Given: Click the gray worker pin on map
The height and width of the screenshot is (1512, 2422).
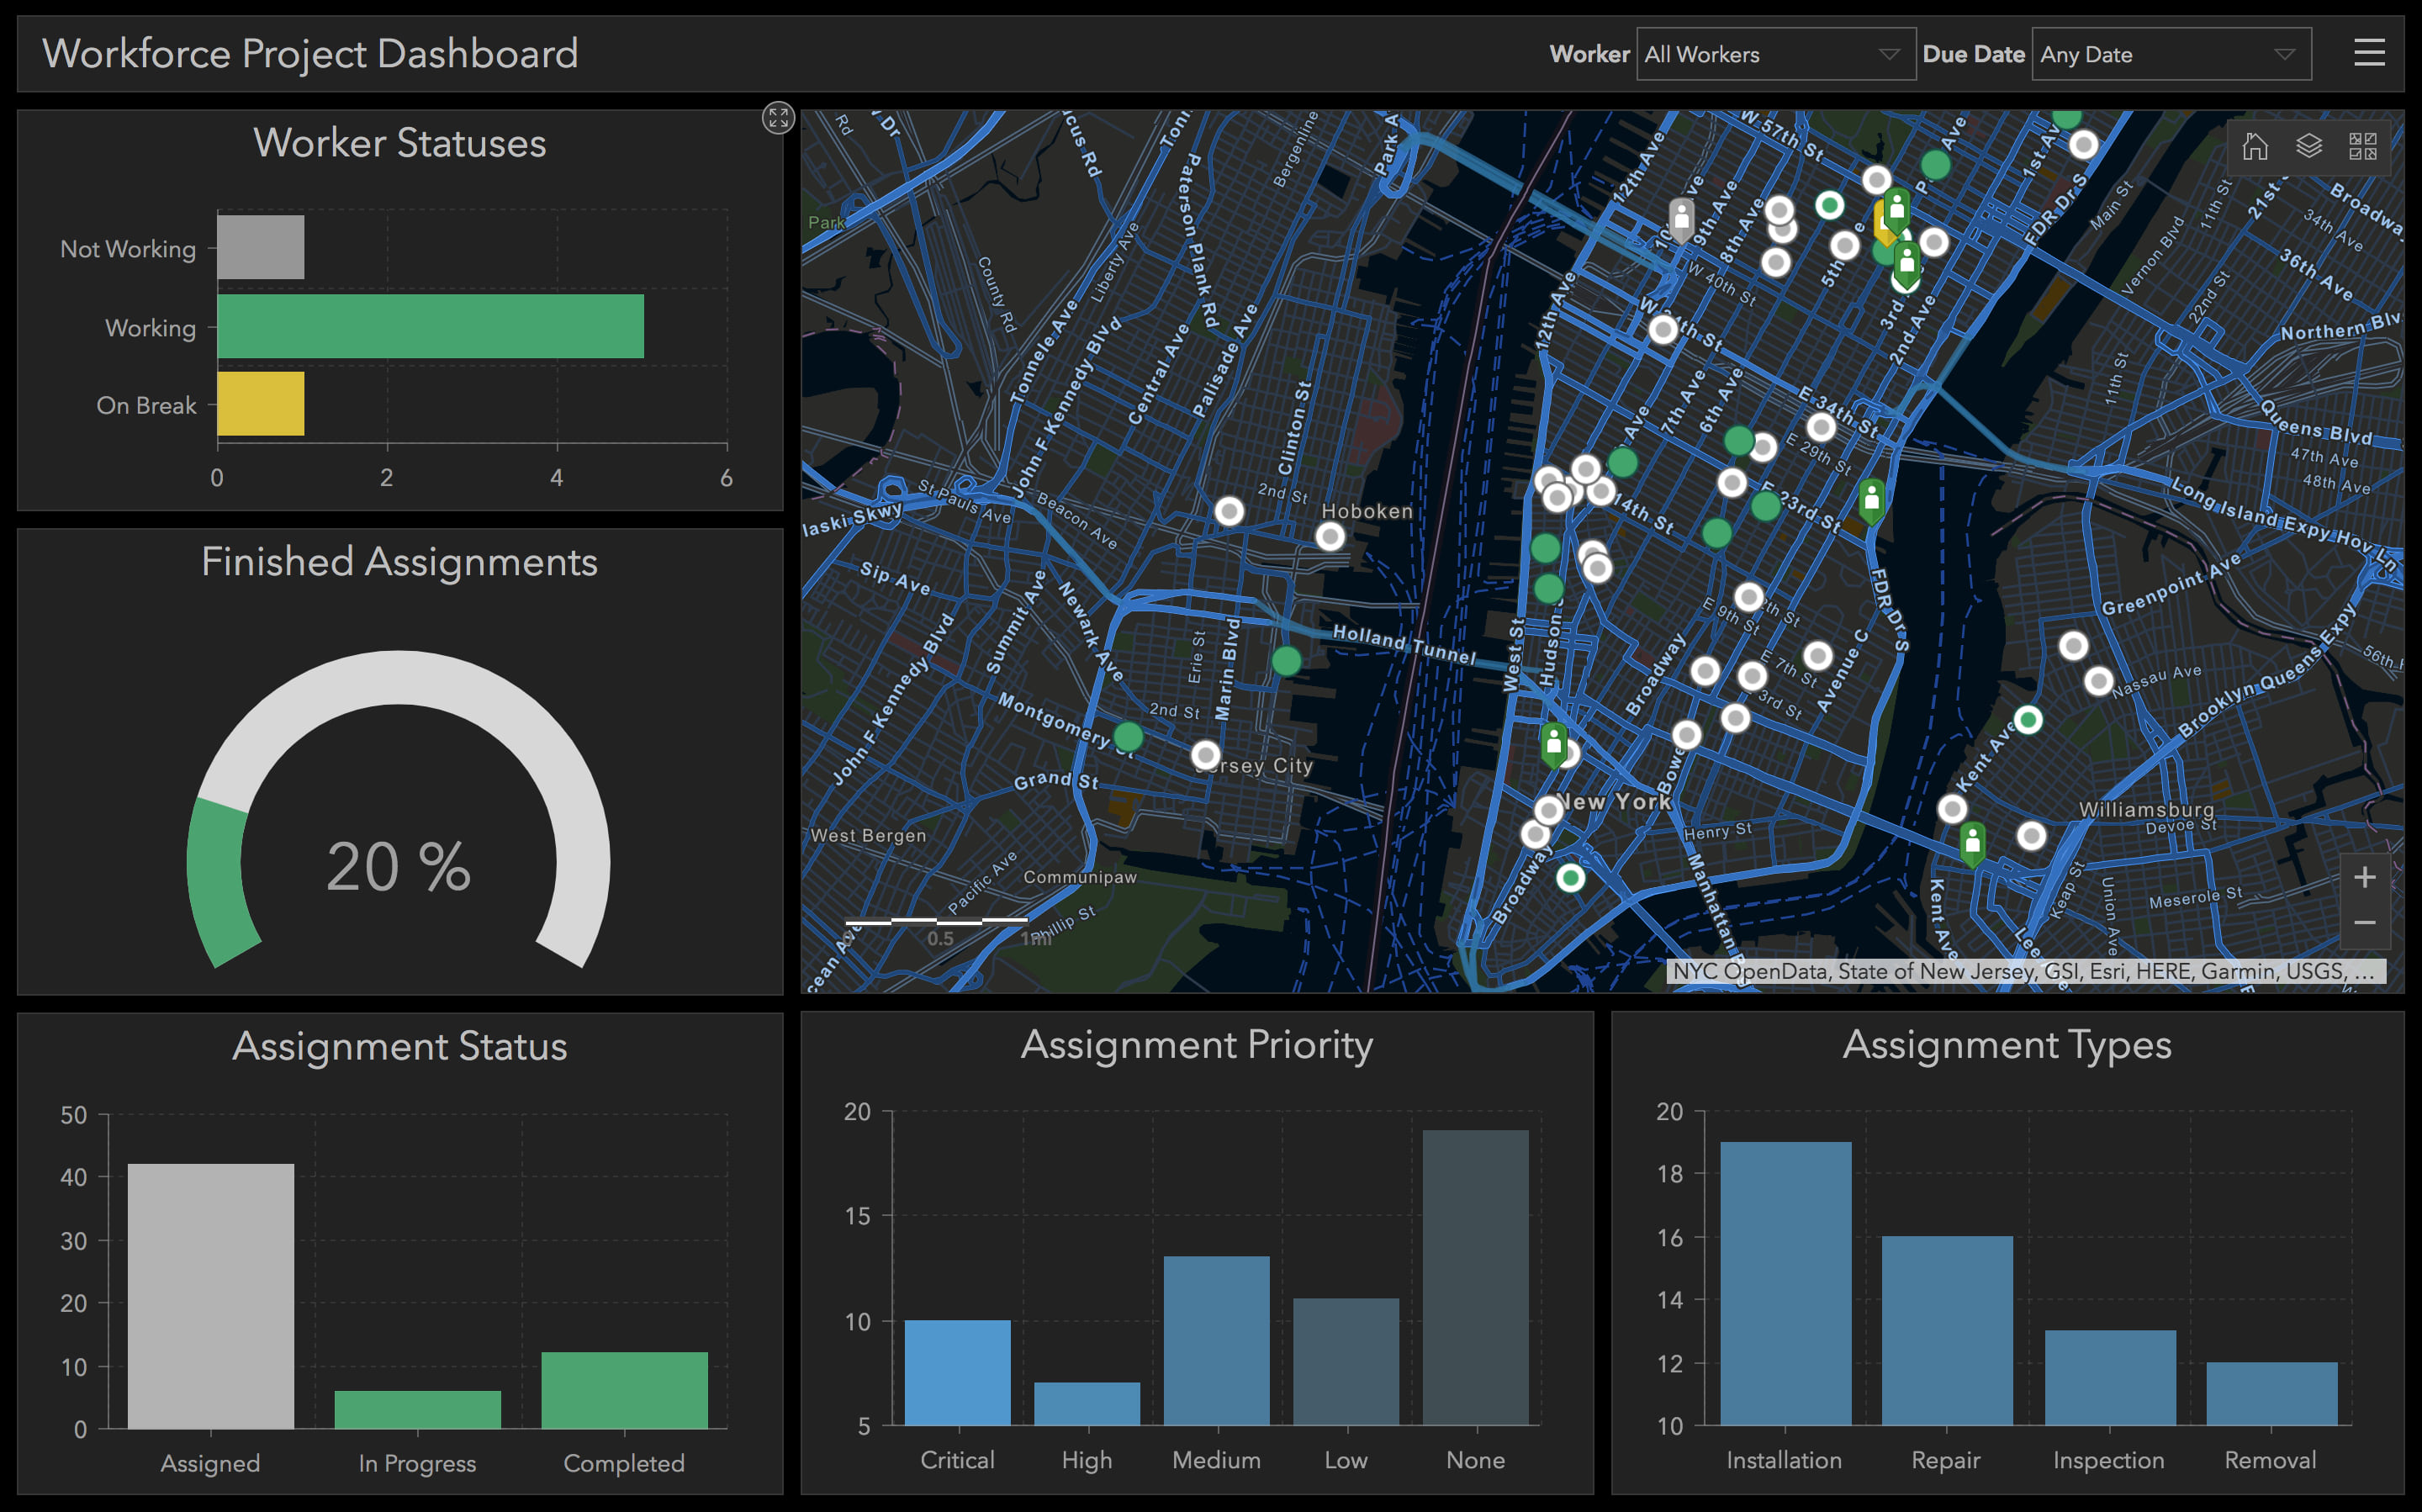Looking at the screenshot, I should [1682, 217].
